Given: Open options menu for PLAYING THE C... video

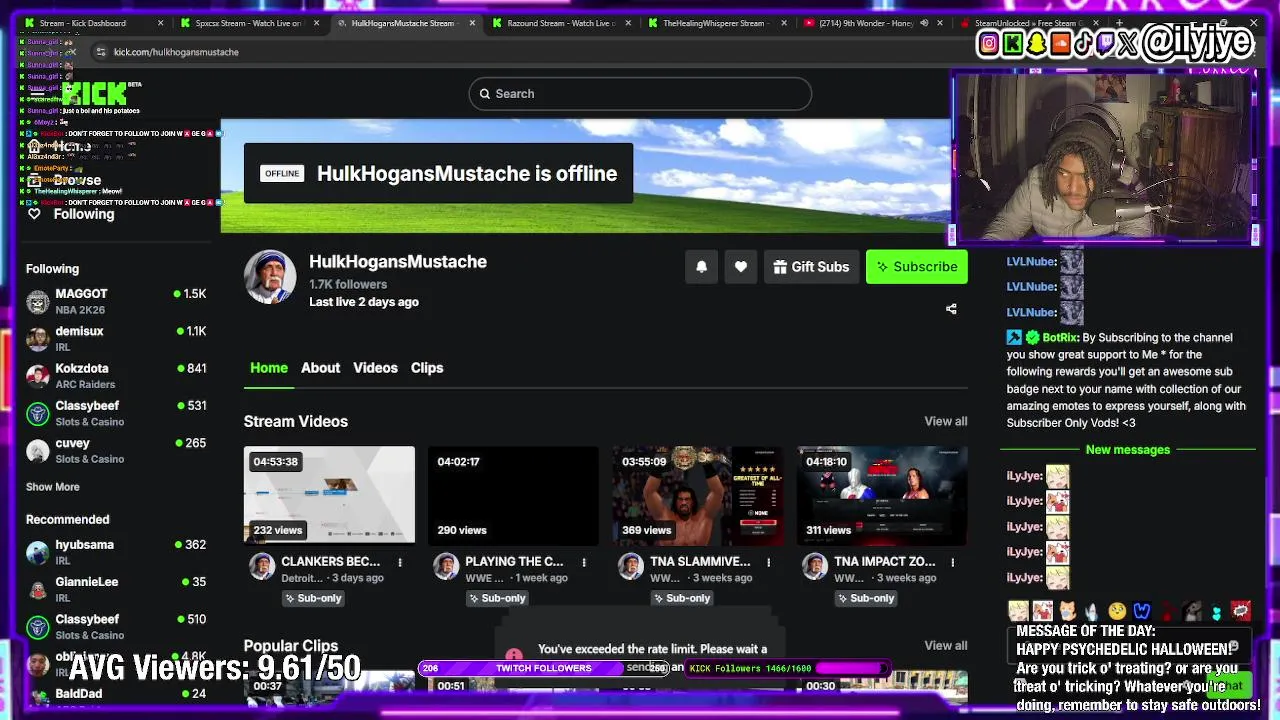Looking at the screenshot, I should click(x=584, y=563).
